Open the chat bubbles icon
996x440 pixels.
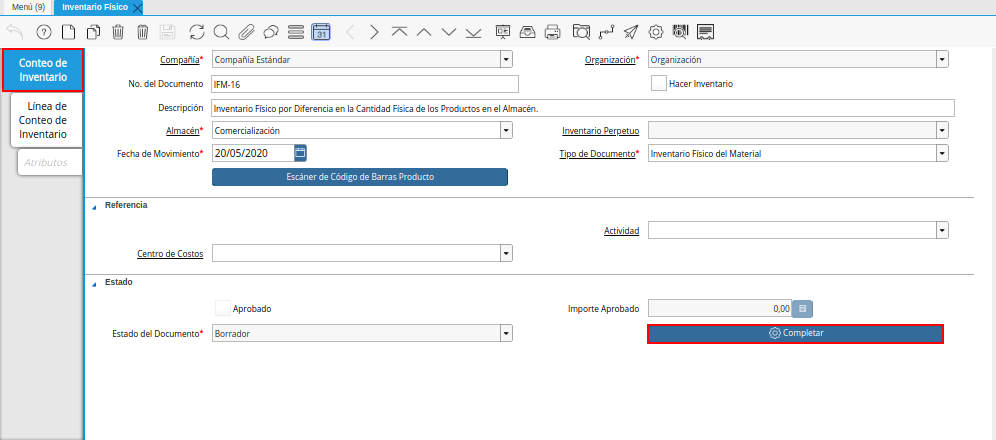(271, 32)
